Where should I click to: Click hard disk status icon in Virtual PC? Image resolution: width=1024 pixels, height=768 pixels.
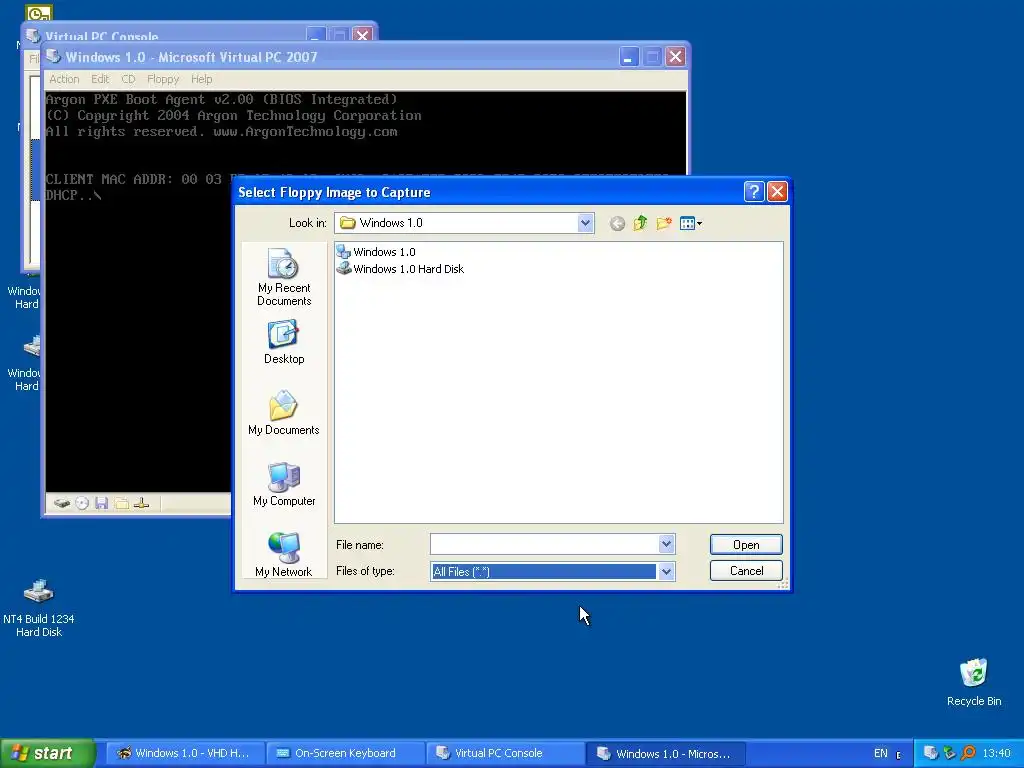(x=61, y=503)
